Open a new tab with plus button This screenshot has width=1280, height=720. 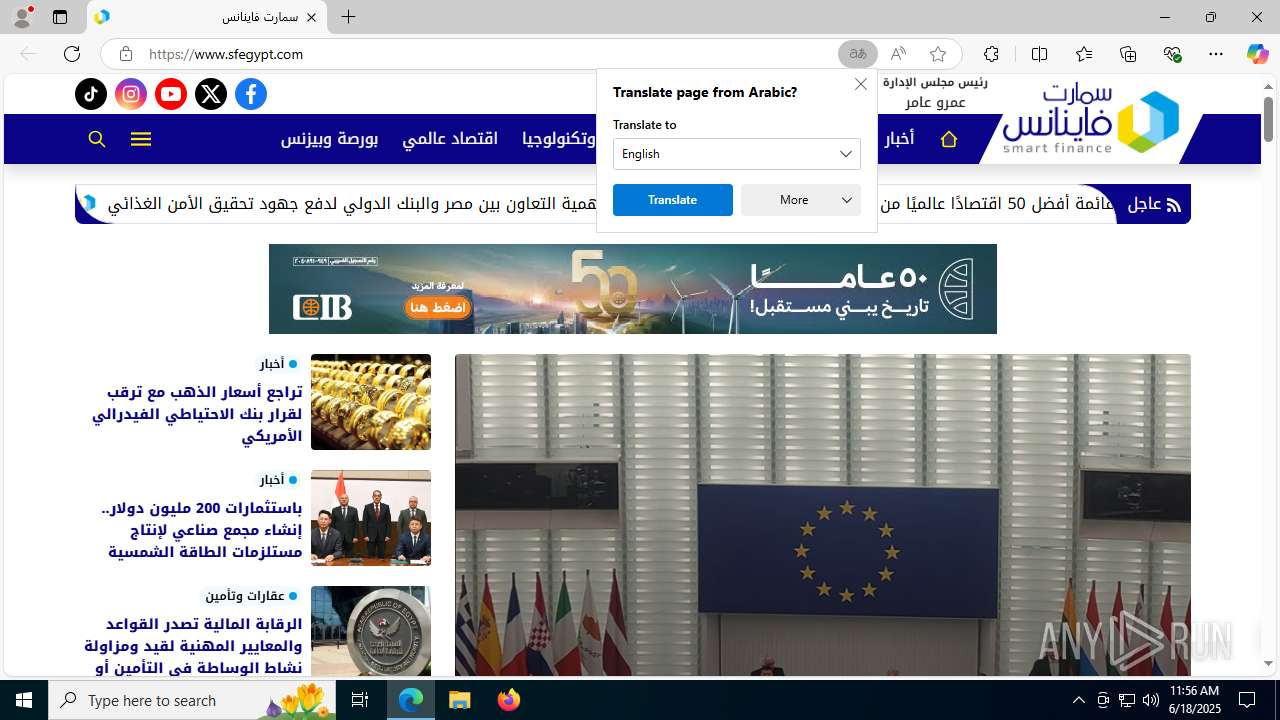pos(348,17)
